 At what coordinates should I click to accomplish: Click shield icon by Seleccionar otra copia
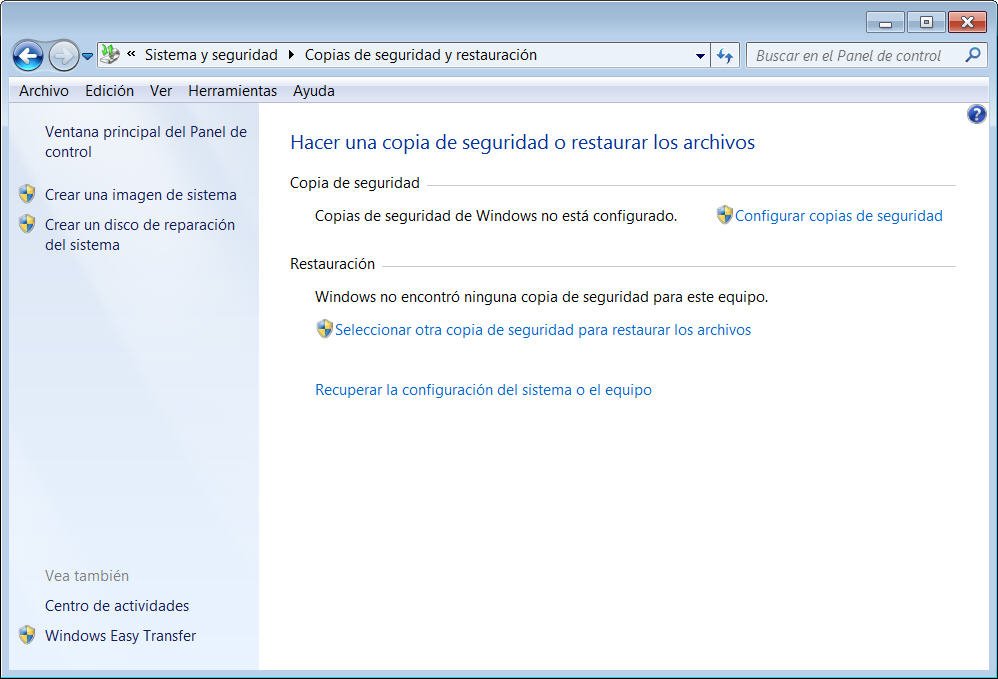pos(325,328)
